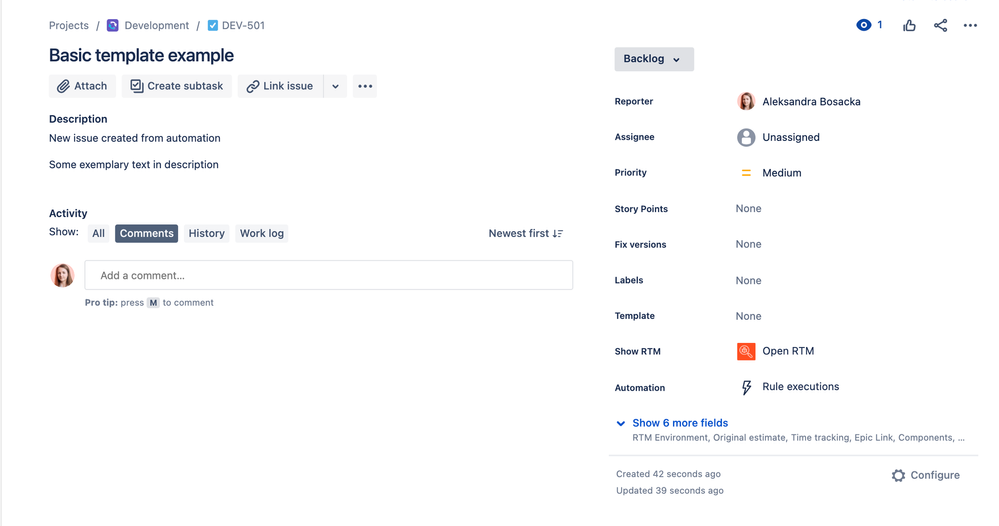Click Configure gear icon
Viewport: 999px width, 526px height.
pos(898,475)
